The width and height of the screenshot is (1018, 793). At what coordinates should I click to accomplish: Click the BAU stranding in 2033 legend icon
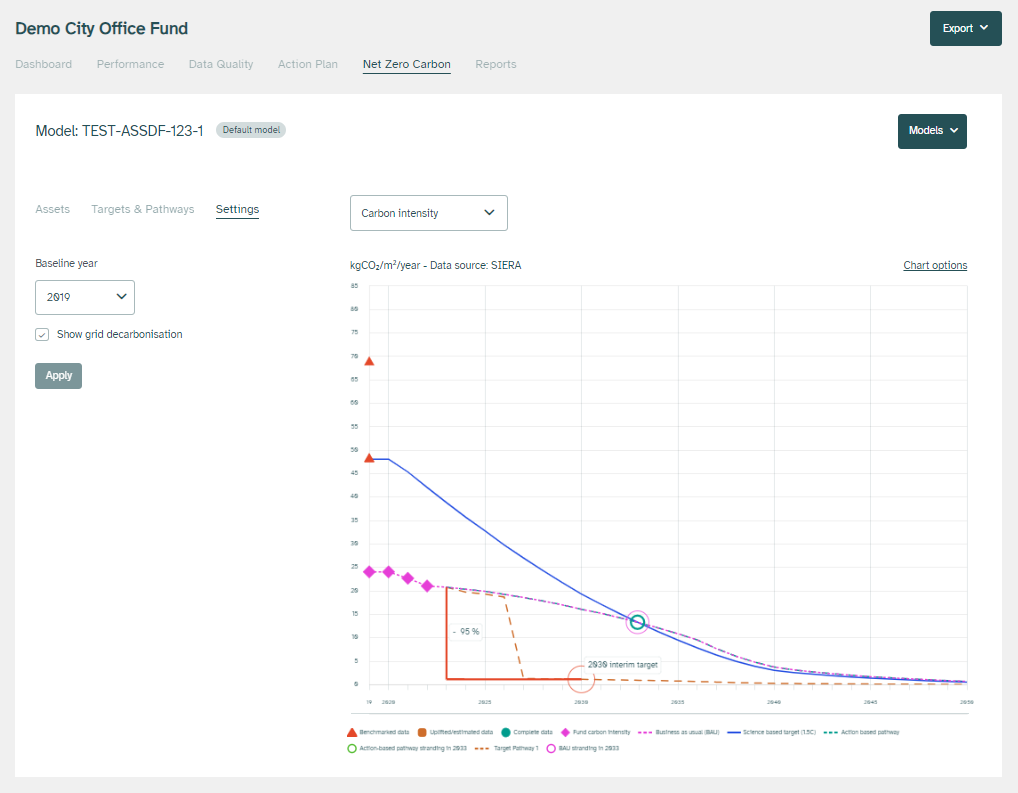tap(552, 748)
